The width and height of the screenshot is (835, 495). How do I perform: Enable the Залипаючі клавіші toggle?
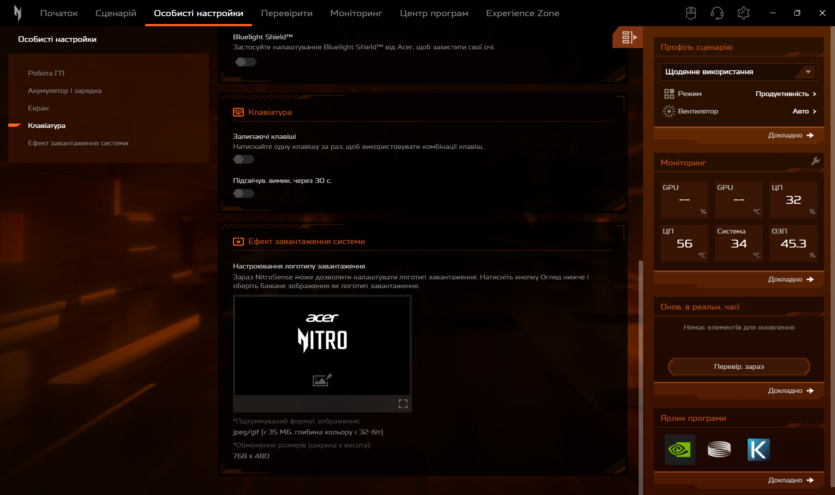pyautogui.click(x=244, y=159)
